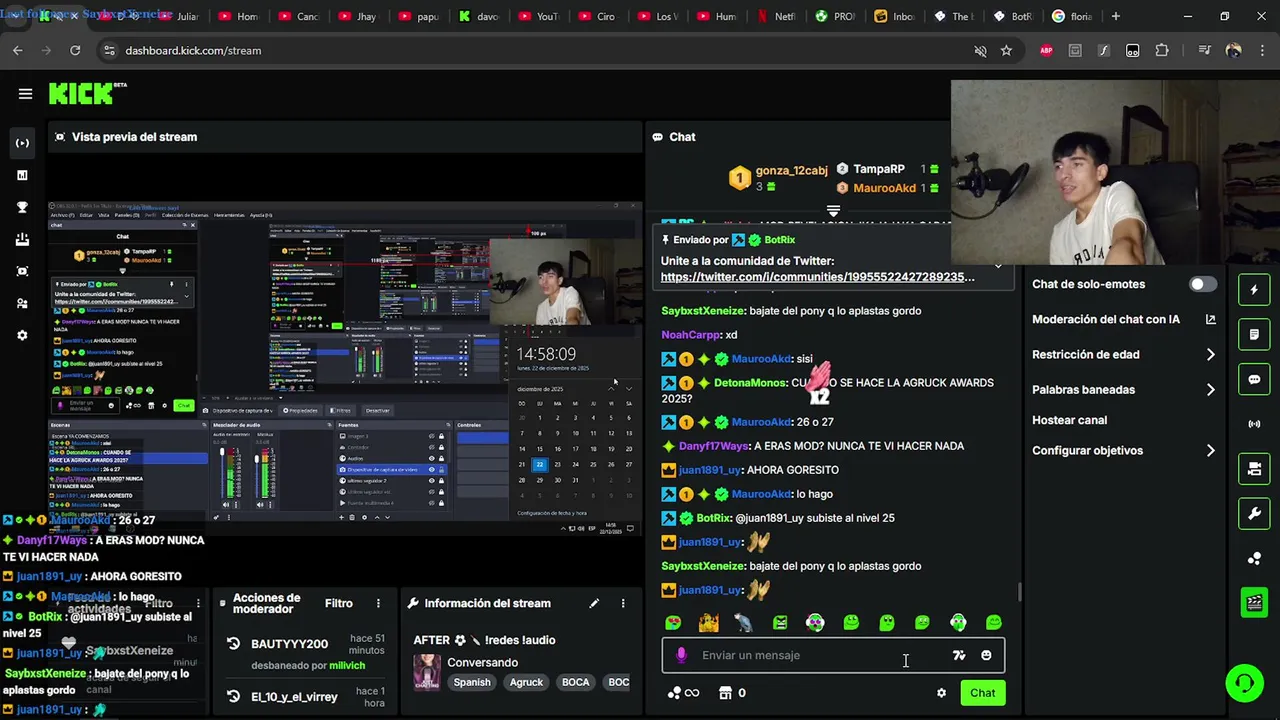Viewport: 1280px width, 720px height.
Task: Click Moderación del chat con IA
Action: [1106, 319]
